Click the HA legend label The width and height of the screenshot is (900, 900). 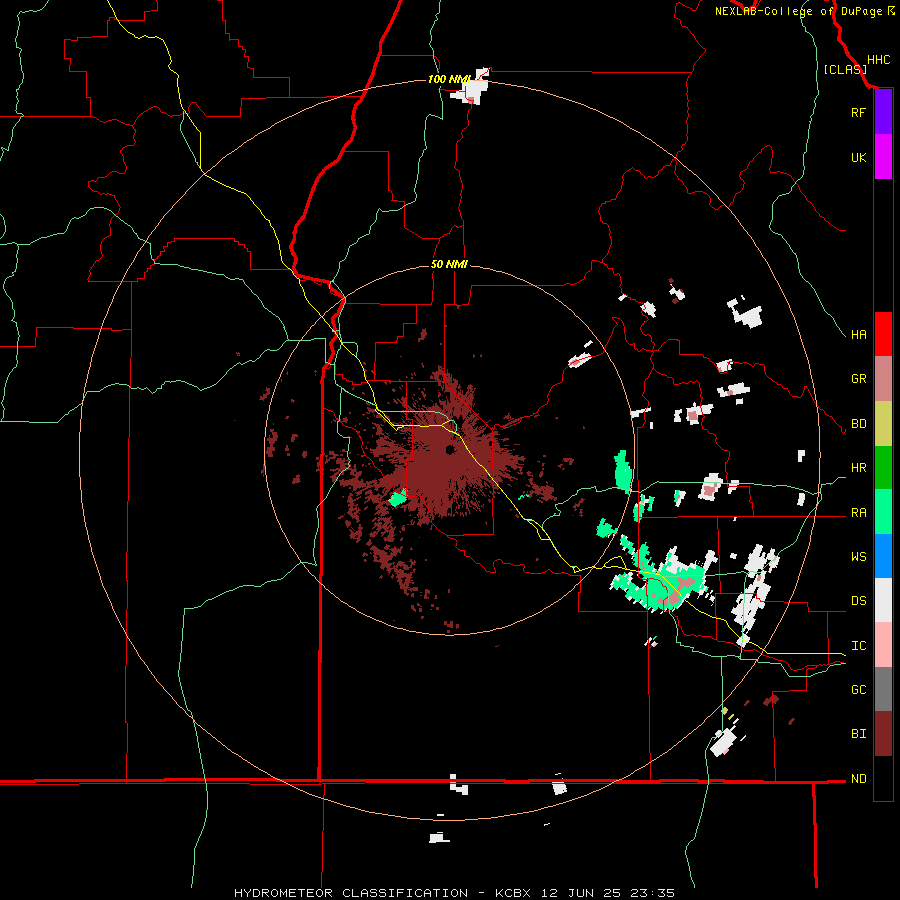[x=858, y=334]
